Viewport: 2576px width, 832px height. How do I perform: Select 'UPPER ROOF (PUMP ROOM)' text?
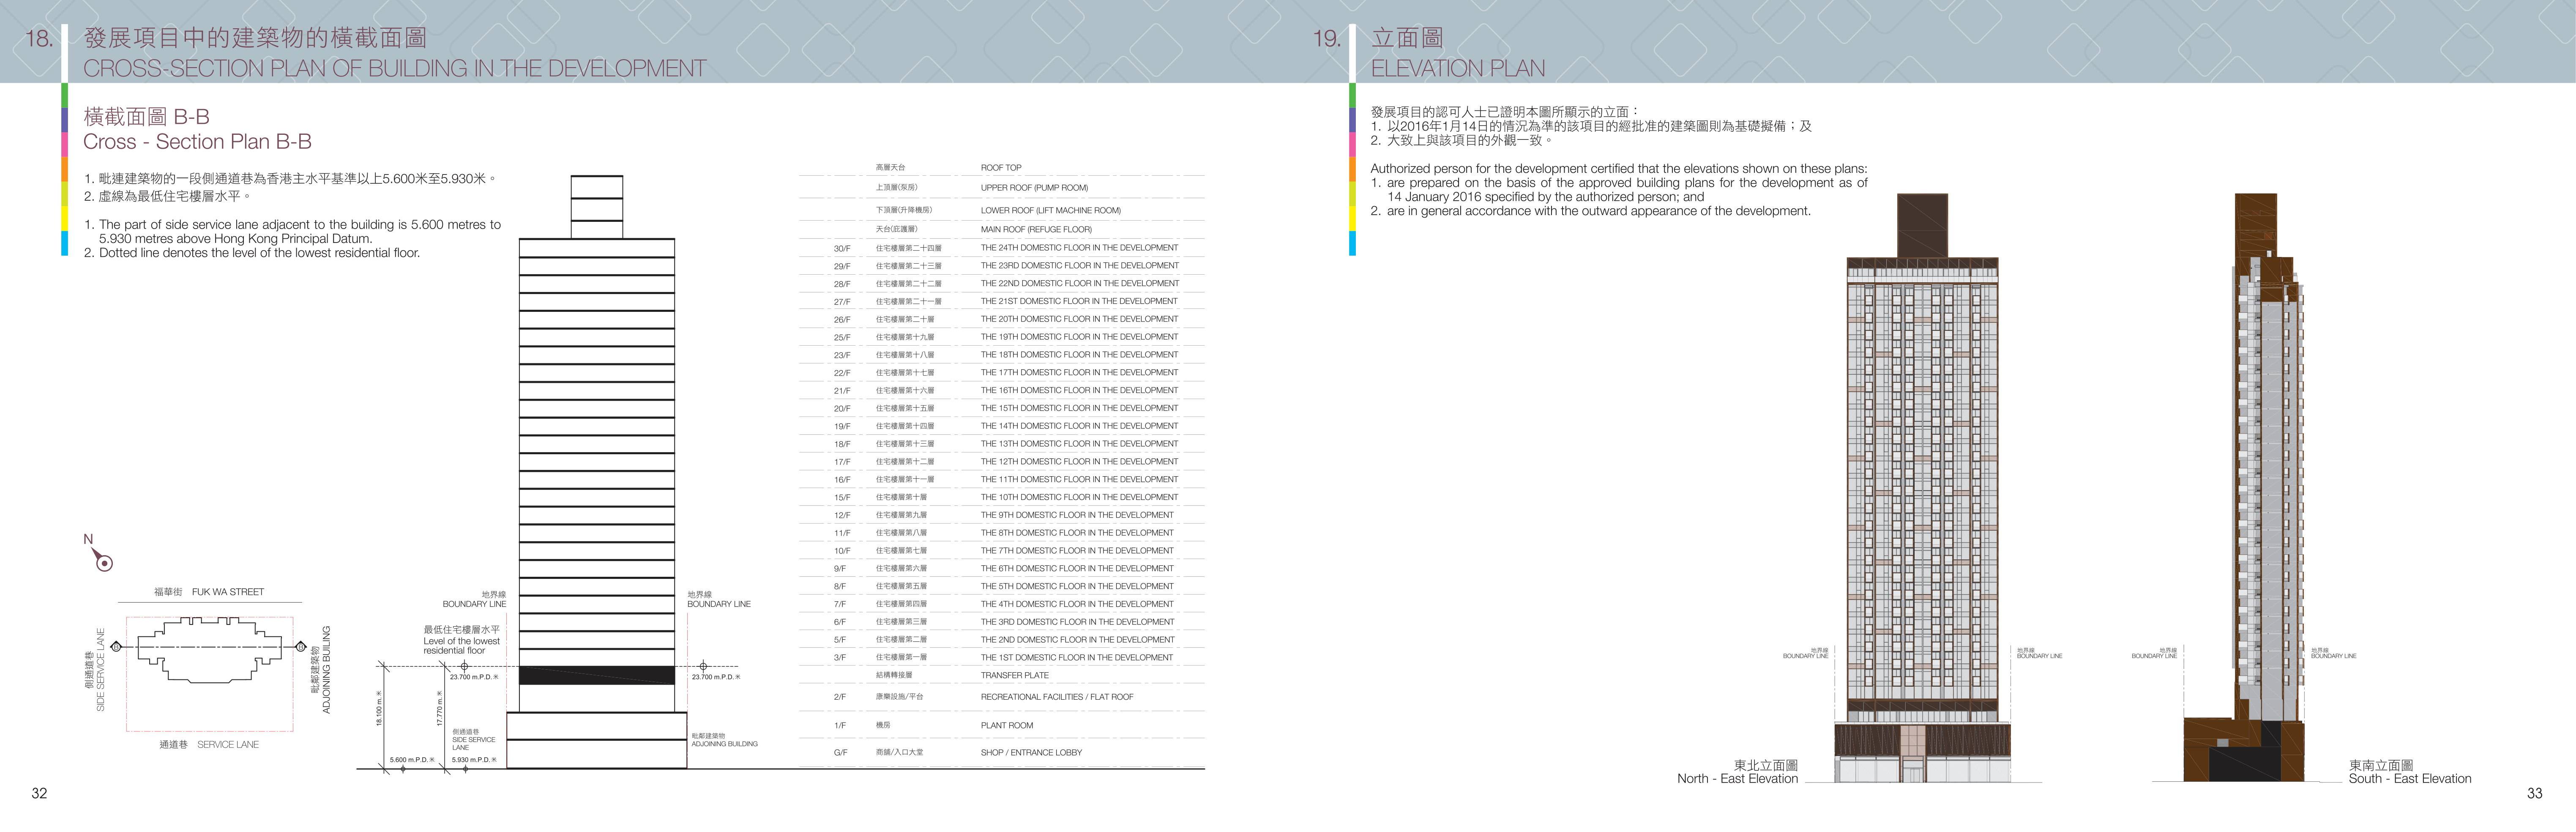pyautogui.click(x=1034, y=188)
